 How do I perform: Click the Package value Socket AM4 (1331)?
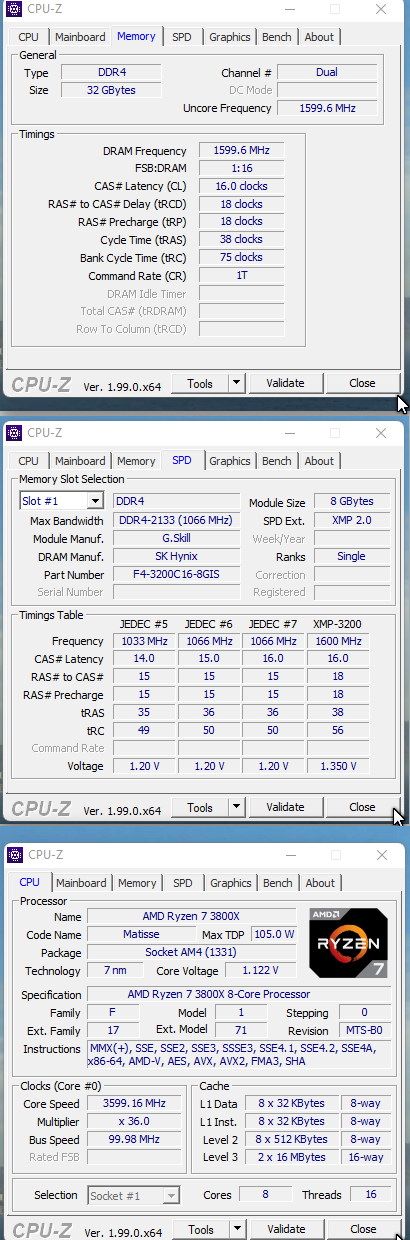192,952
